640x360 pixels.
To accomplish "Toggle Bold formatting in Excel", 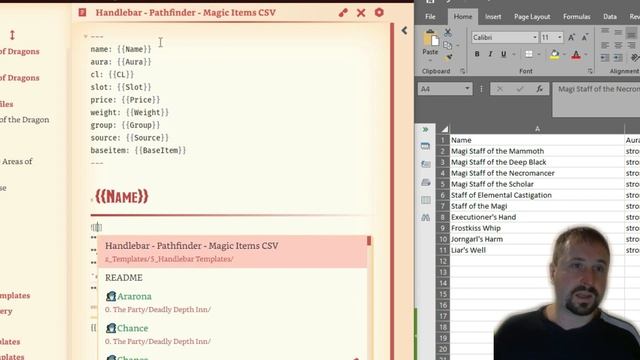I will click(x=477, y=54).
